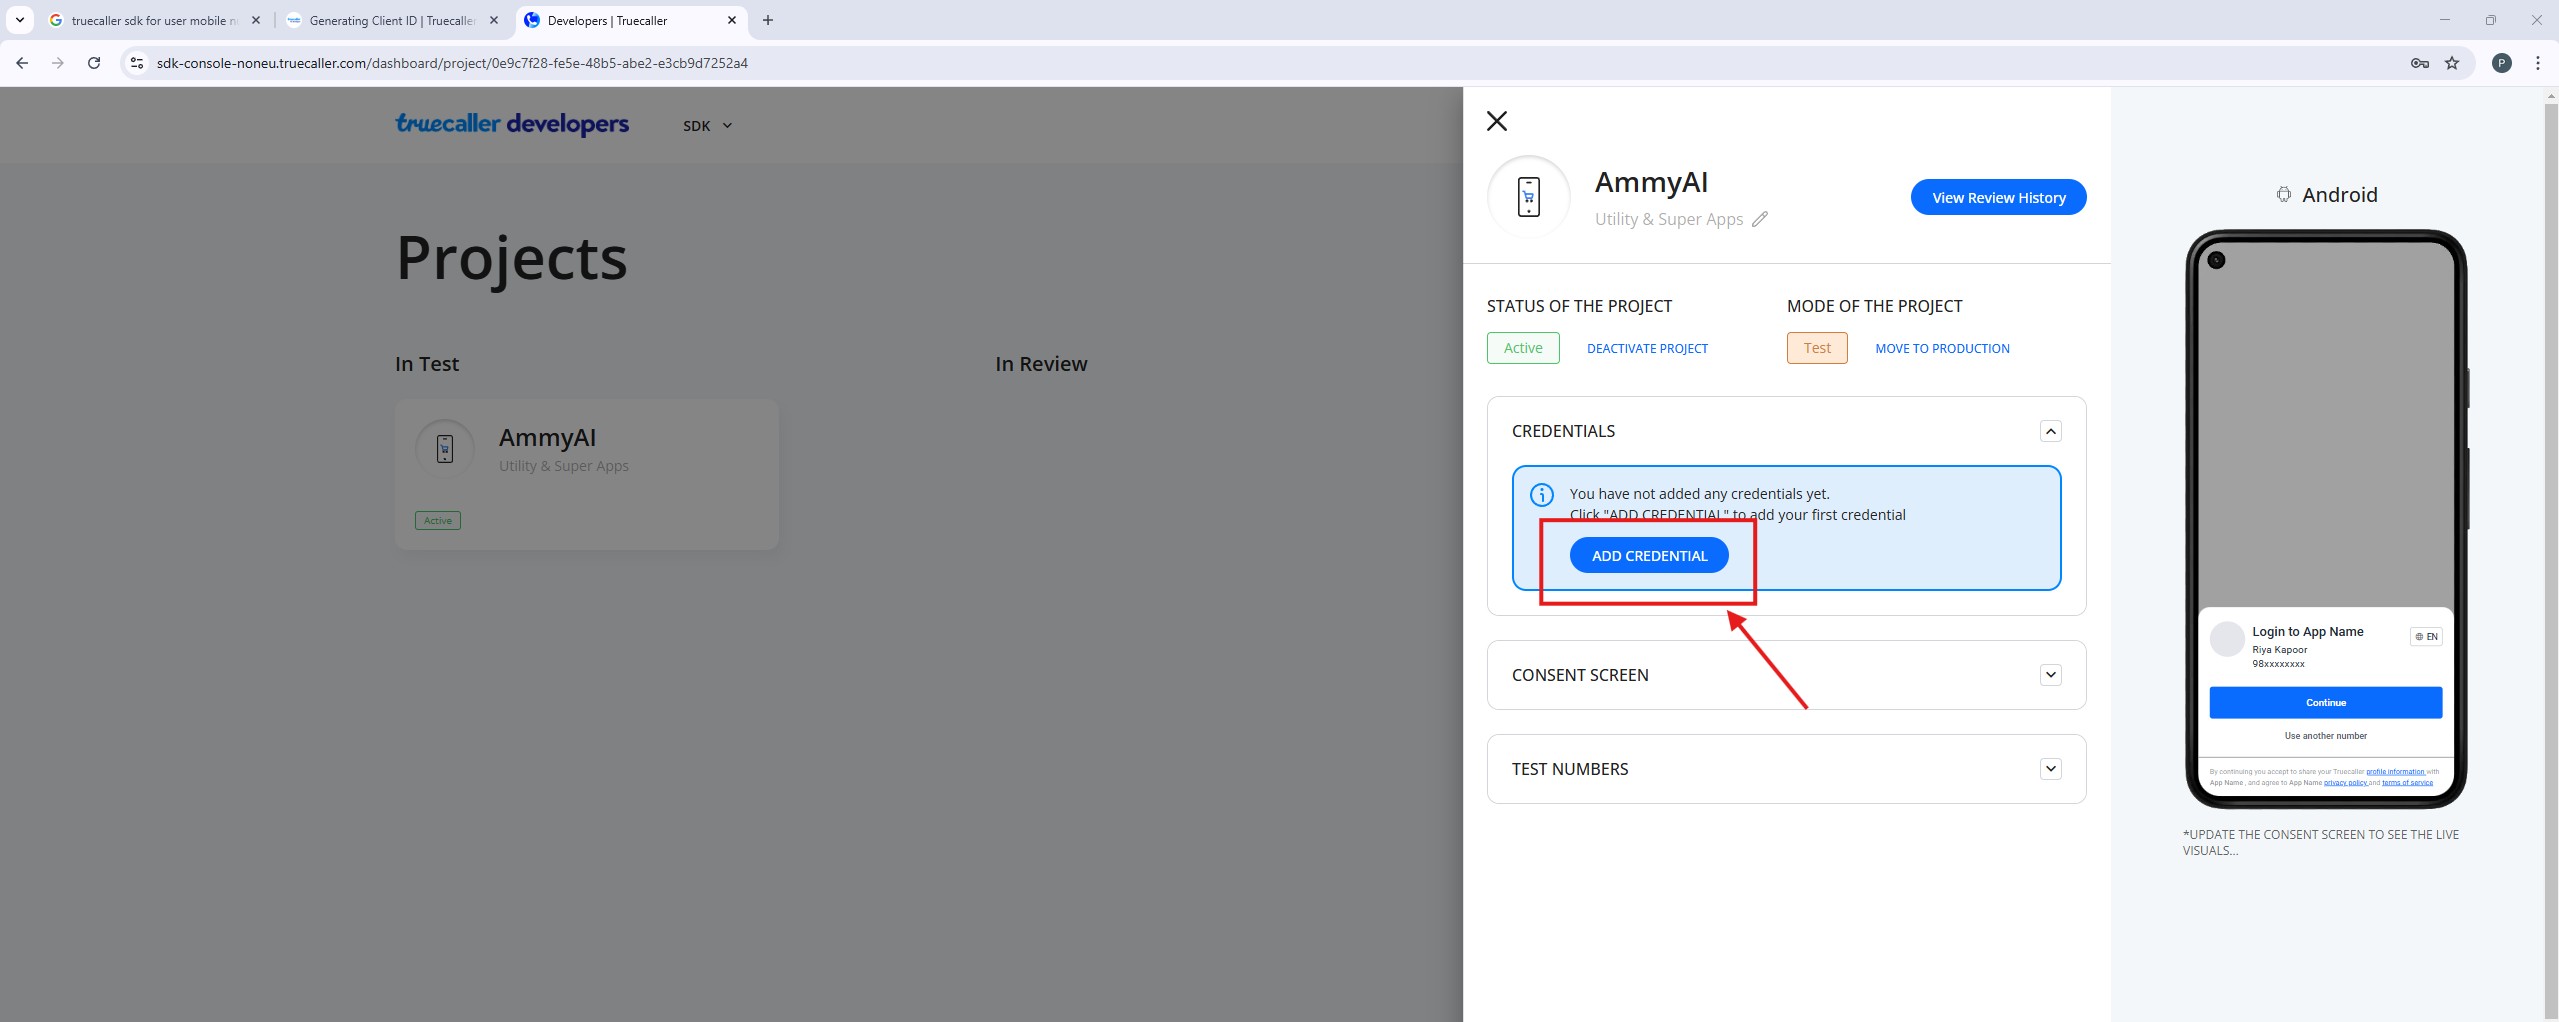Click the AmmyAI app logo icon in panel
This screenshot has height=1022, width=2559.
(1528, 197)
